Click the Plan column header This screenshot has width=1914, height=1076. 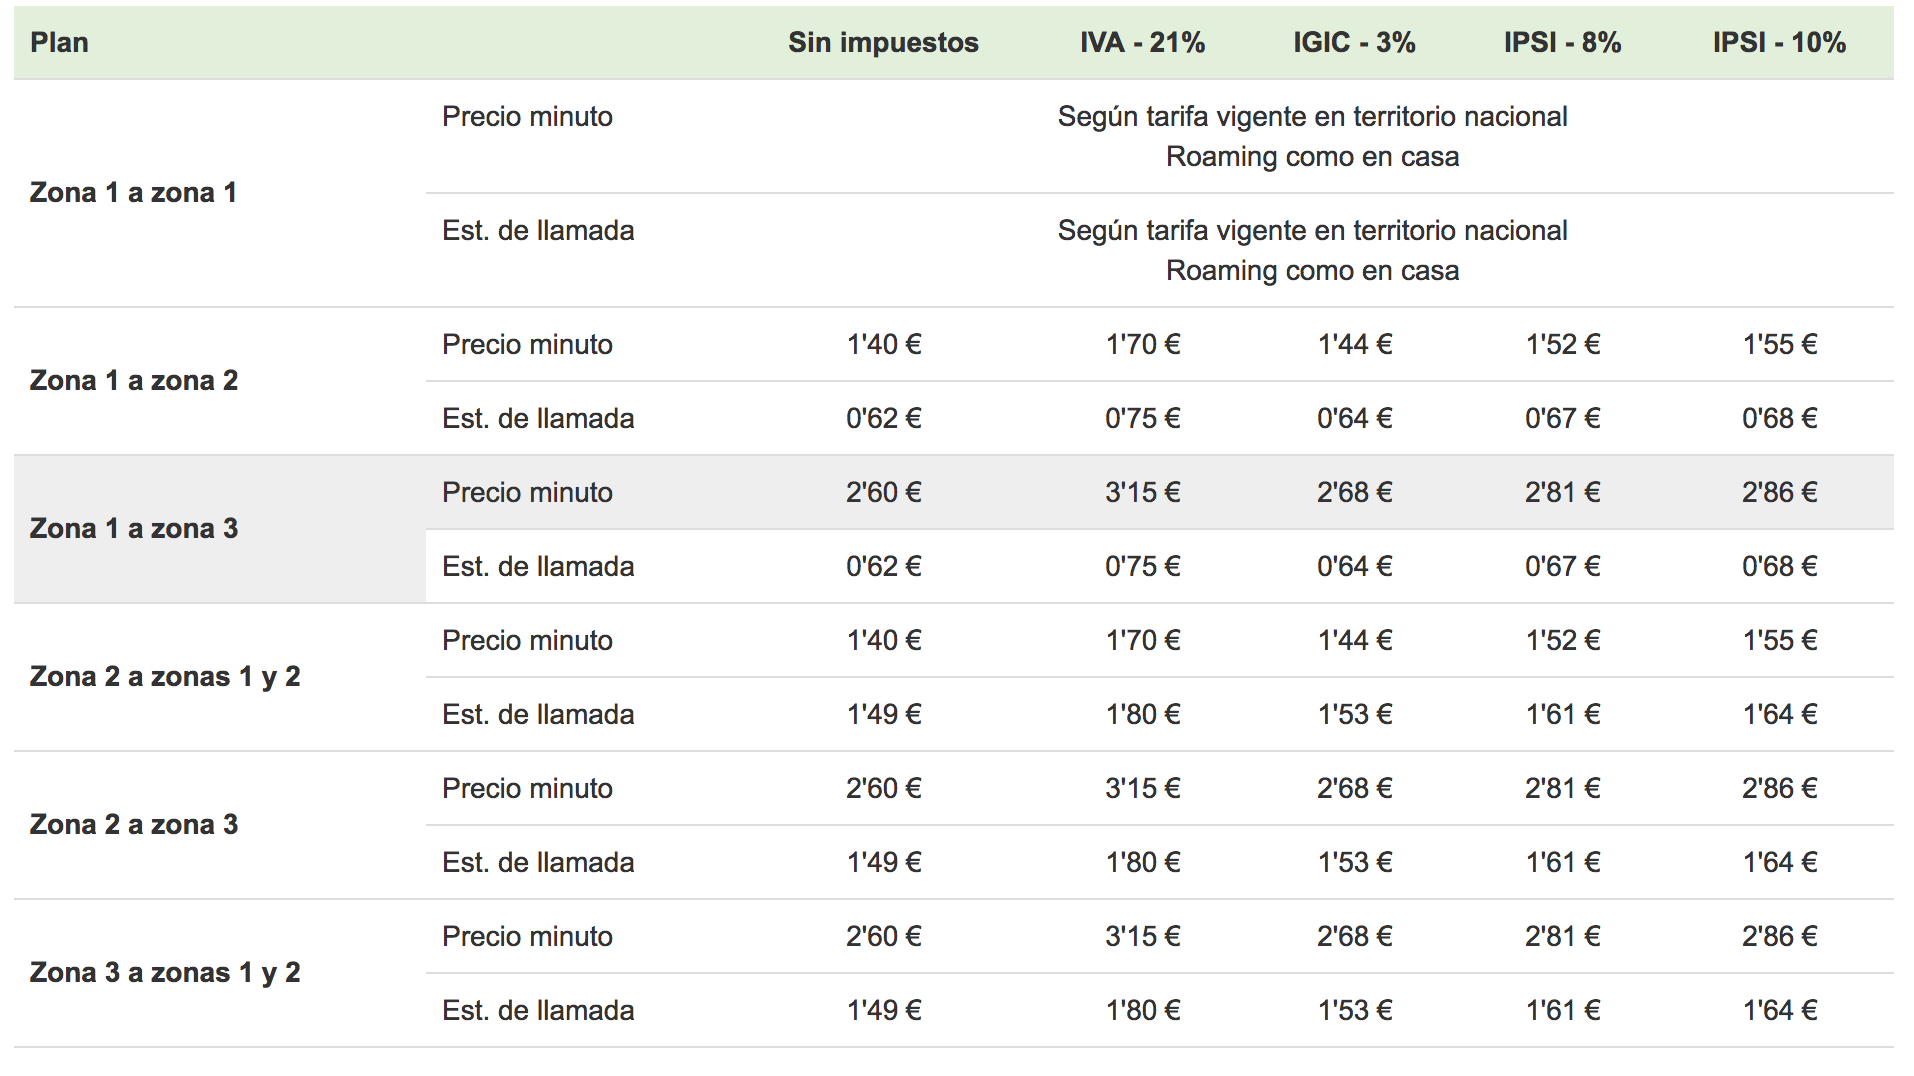59,43
